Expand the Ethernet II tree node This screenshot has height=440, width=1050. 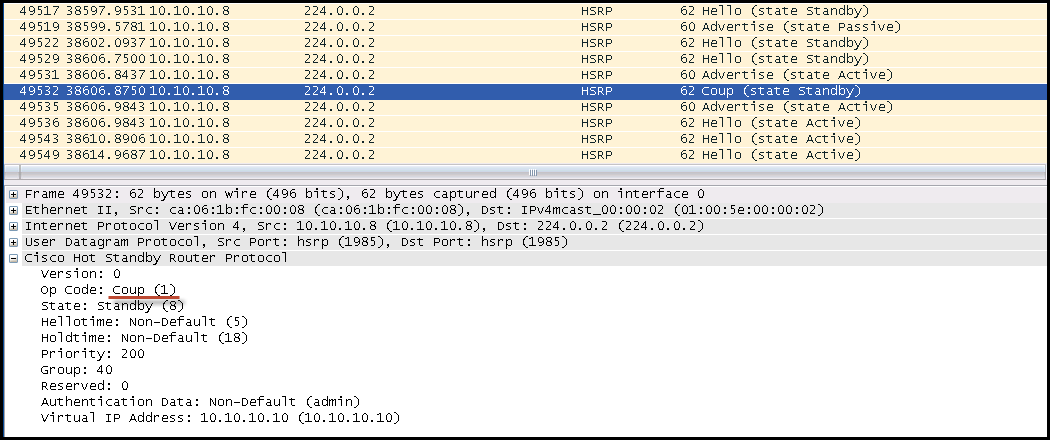(13, 210)
